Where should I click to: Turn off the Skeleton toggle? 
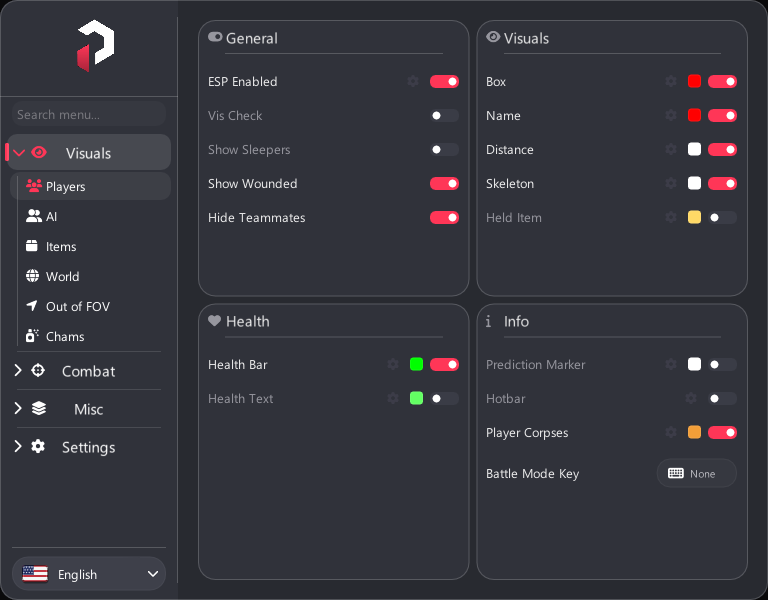point(722,183)
